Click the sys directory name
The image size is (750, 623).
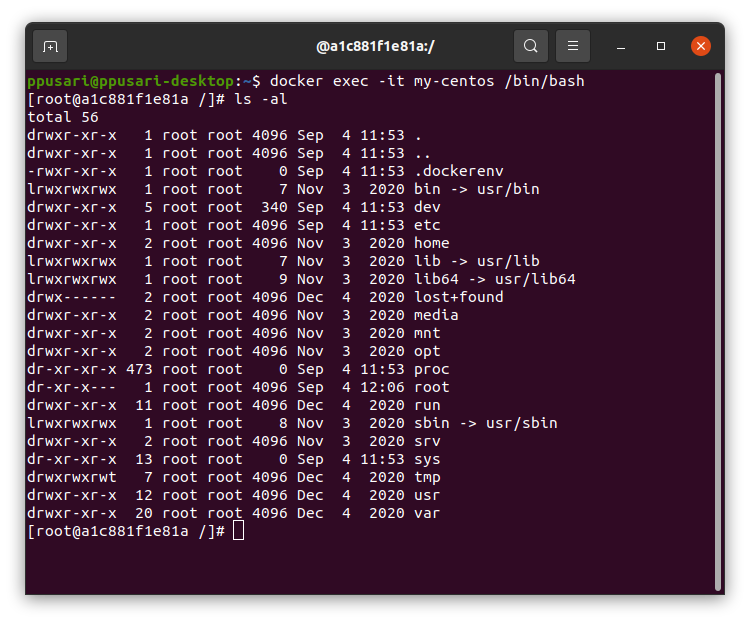(427, 460)
